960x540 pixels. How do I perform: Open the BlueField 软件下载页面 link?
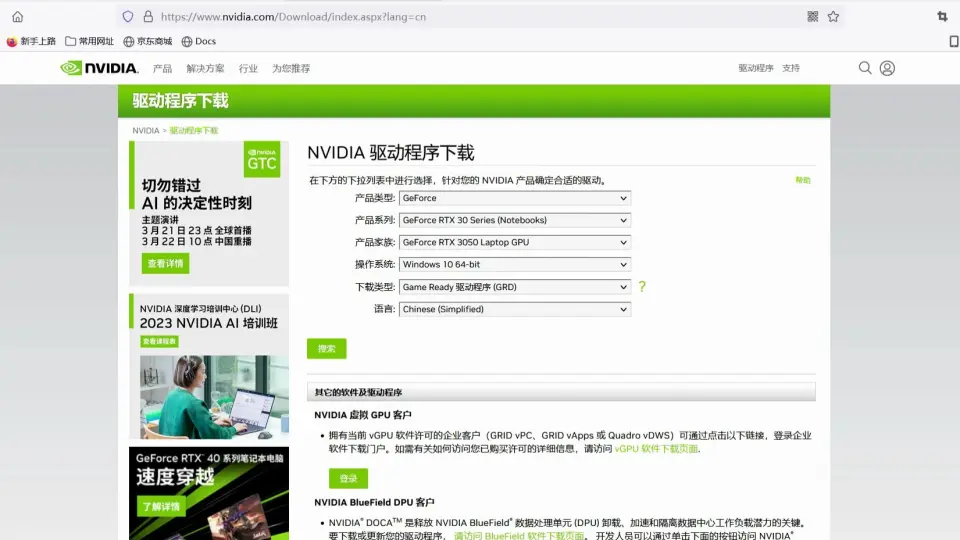(519, 536)
